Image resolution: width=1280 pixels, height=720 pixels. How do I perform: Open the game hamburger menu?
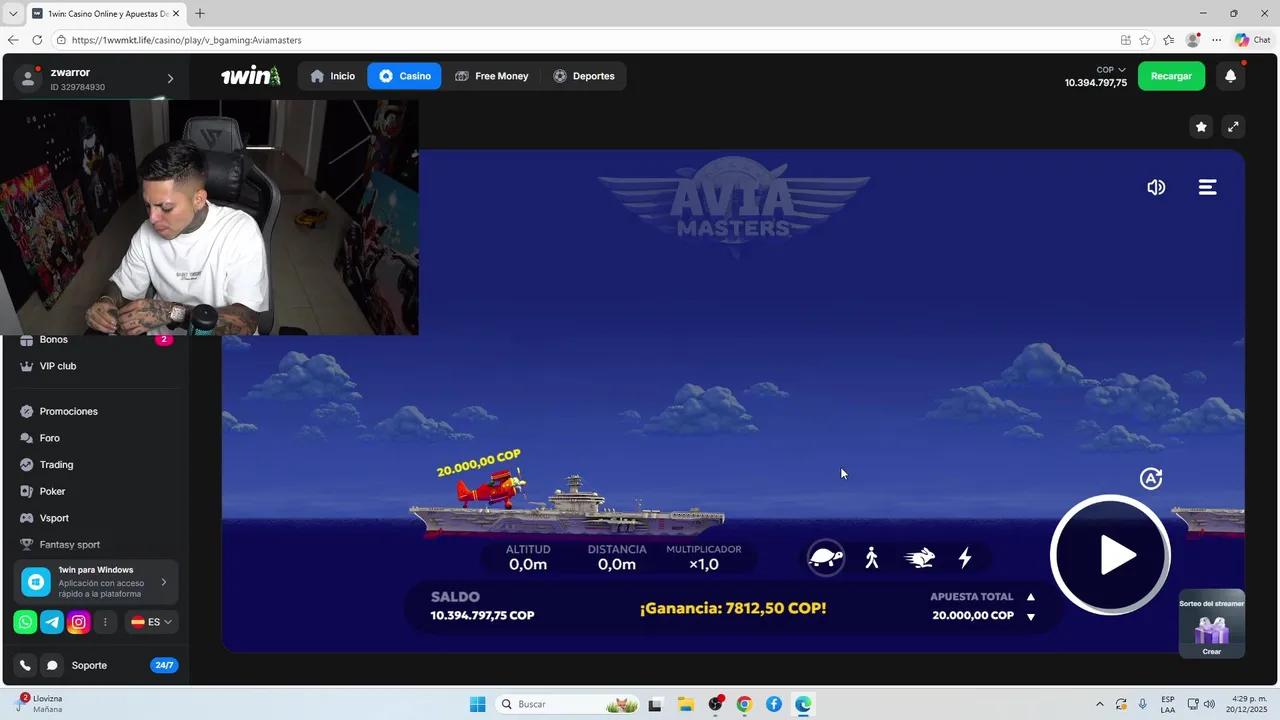pyautogui.click(x=1207, y=187)
